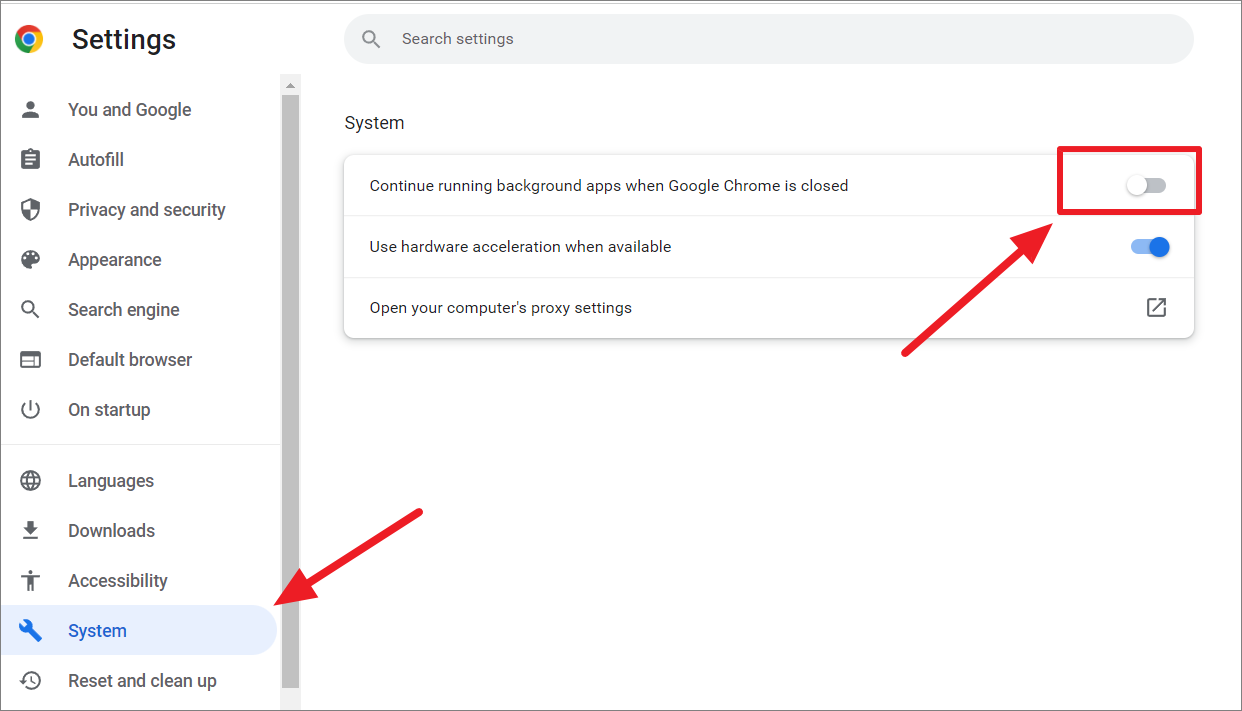Click the Accessibility figure icon
Image resolution: width=1242 pixels, height=711 pixels.
click(31, 580)
